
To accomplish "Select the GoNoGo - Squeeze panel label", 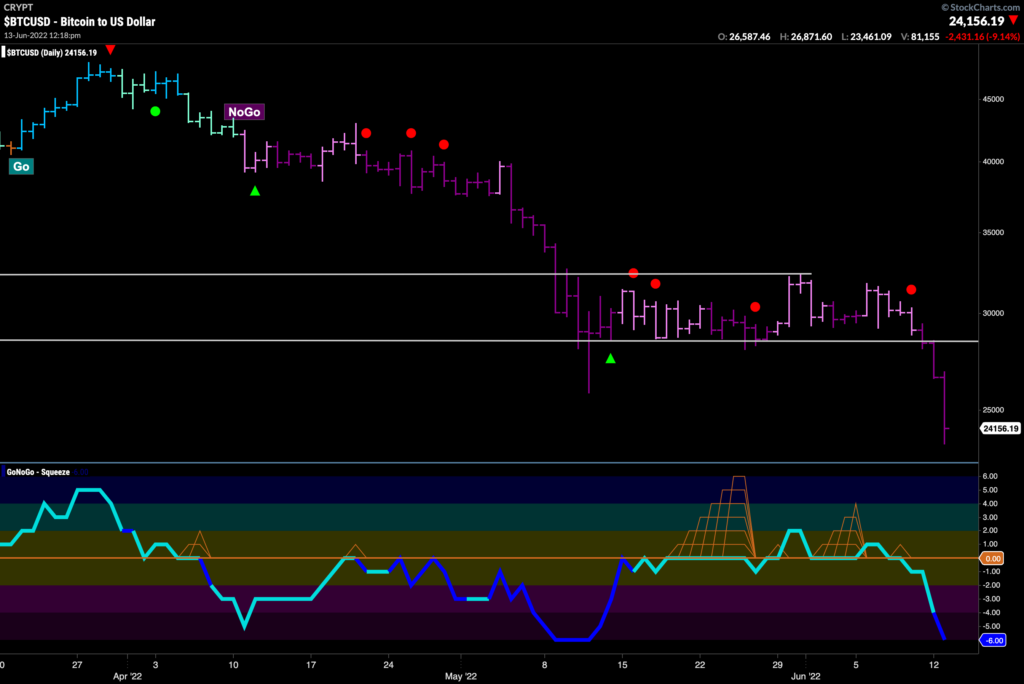I will (x=38, y=472).
